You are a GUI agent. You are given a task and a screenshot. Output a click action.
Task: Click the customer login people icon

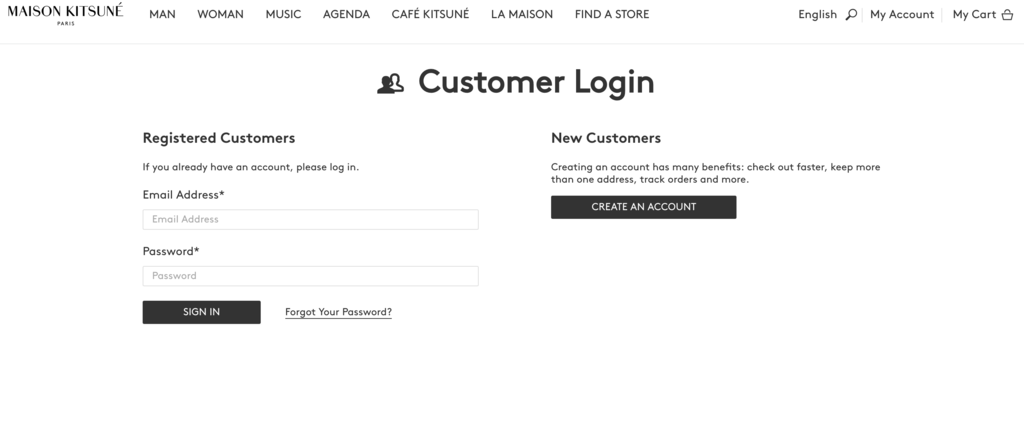coord(391,84)
